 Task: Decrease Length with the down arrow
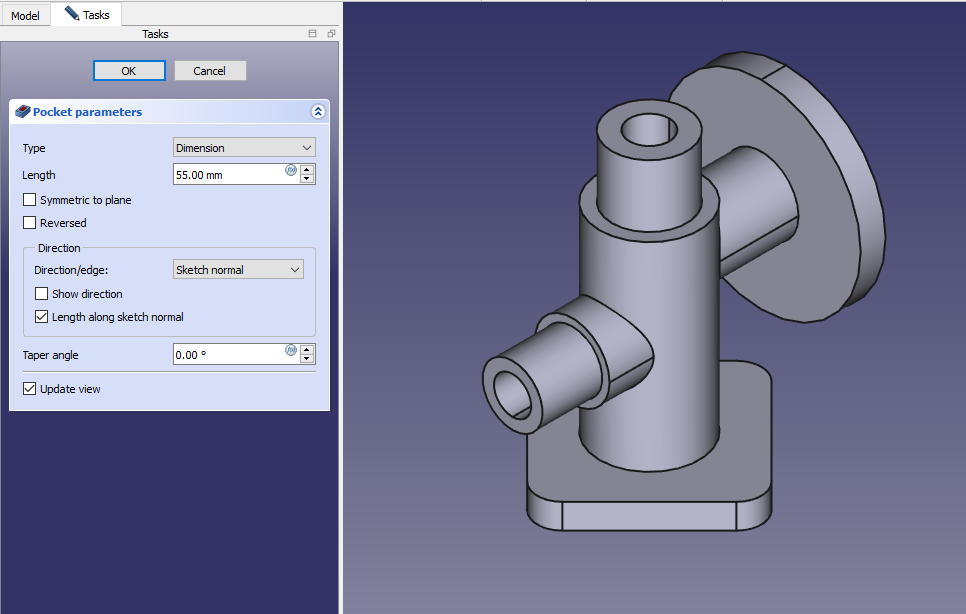click(307, 180)
